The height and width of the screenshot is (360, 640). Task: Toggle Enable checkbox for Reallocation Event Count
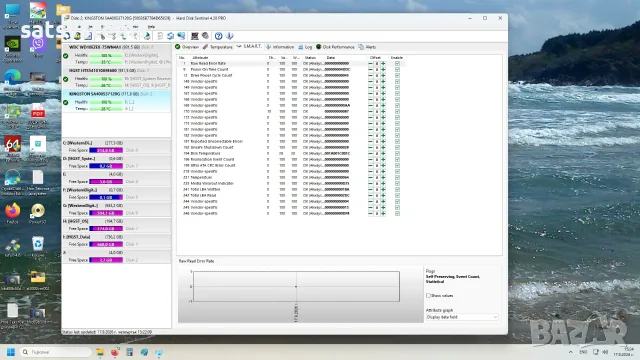pyautogui.click(x=397, y=160)
